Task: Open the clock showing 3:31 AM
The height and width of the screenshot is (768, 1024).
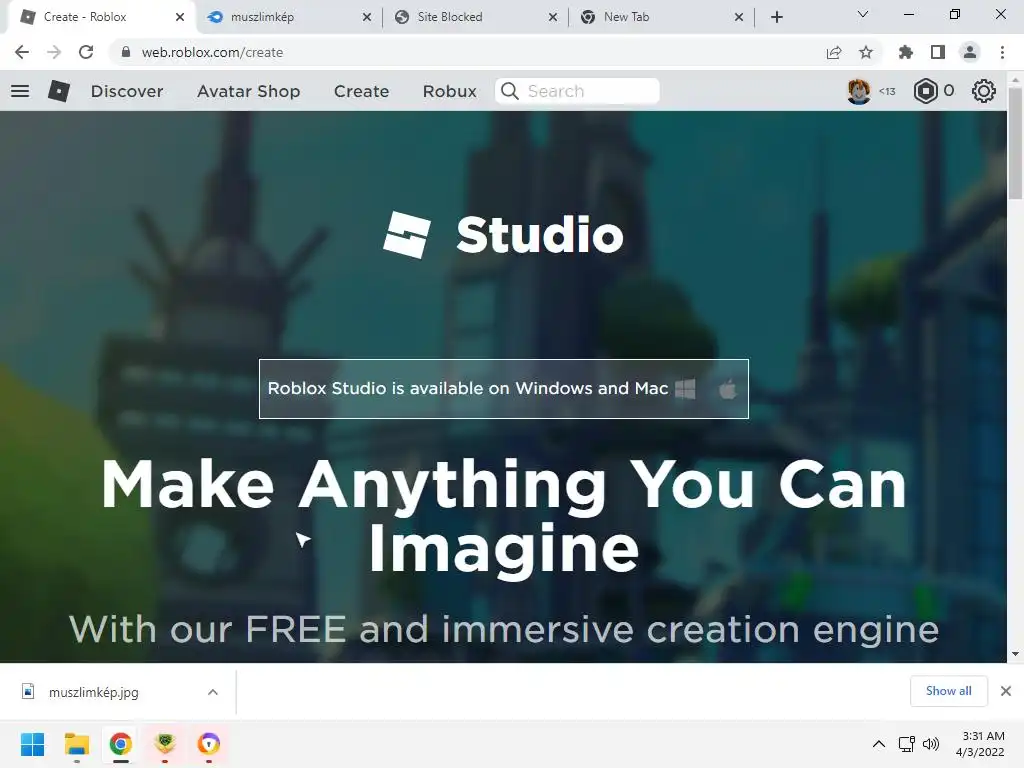Action: coord(980,744)
